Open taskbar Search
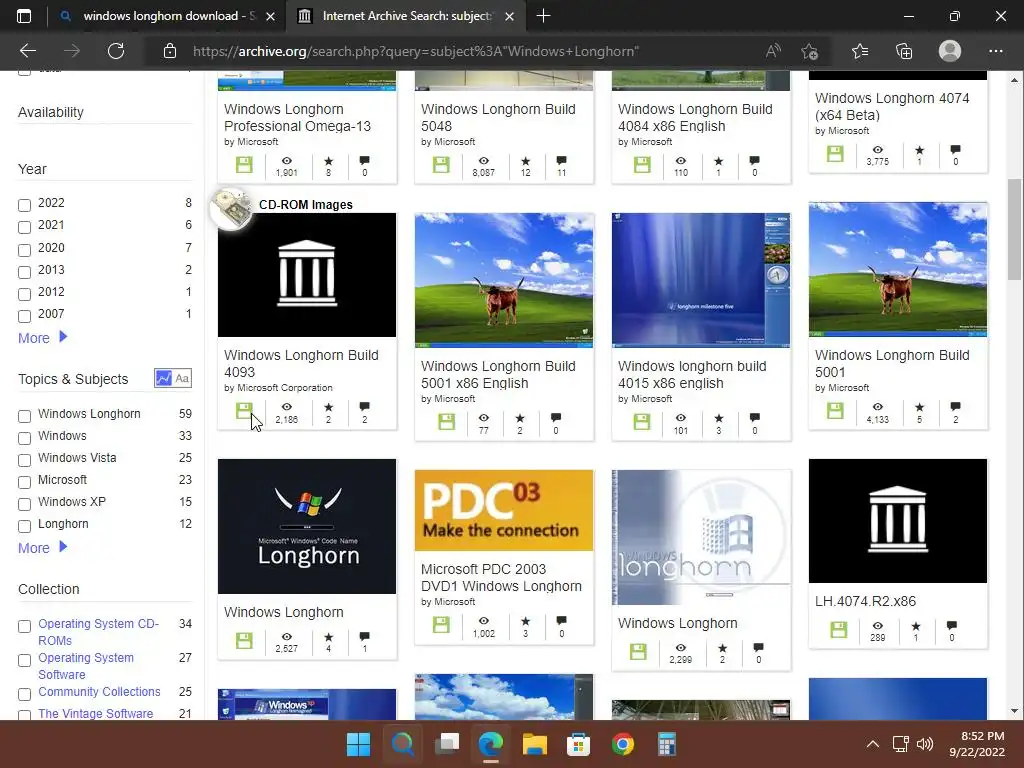 [402, 744]
